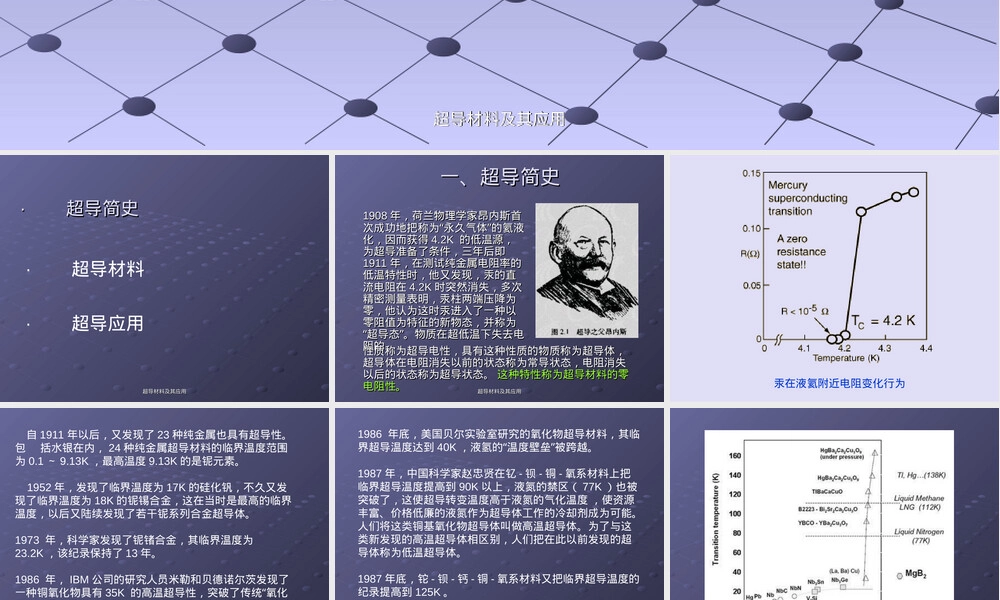This screenshot has height=600, width=1000.
Task: Click the paragraph starting 1986 年，IBM 公司
Action: 152,586
